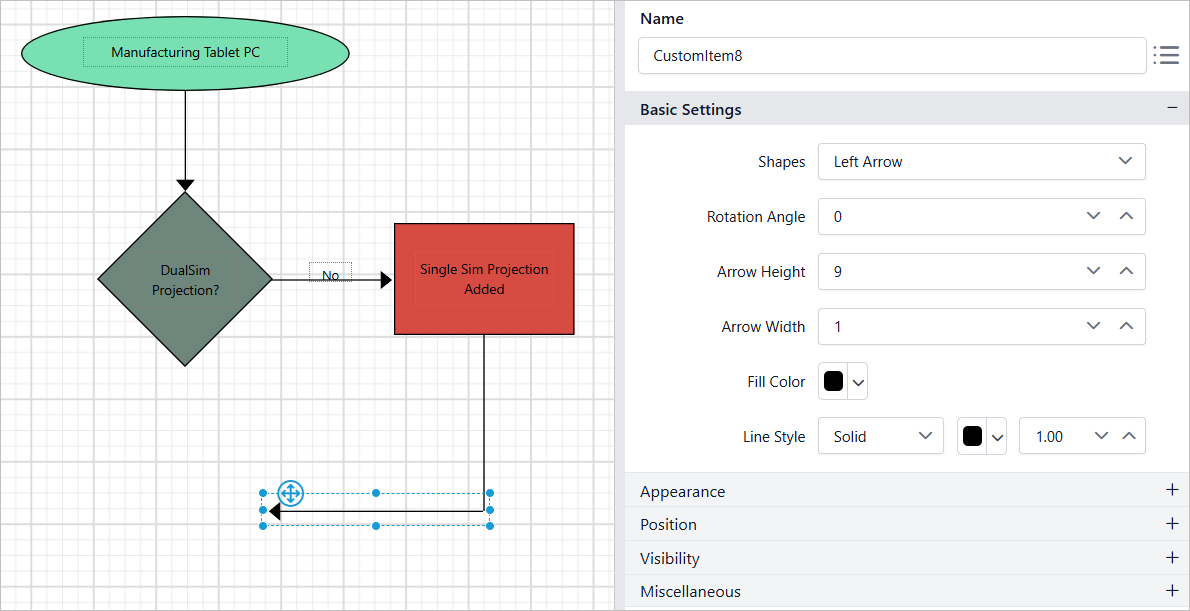Expand the Visibility section
The height and width of the screenshot is (611, 1190).
(1171, 557)
